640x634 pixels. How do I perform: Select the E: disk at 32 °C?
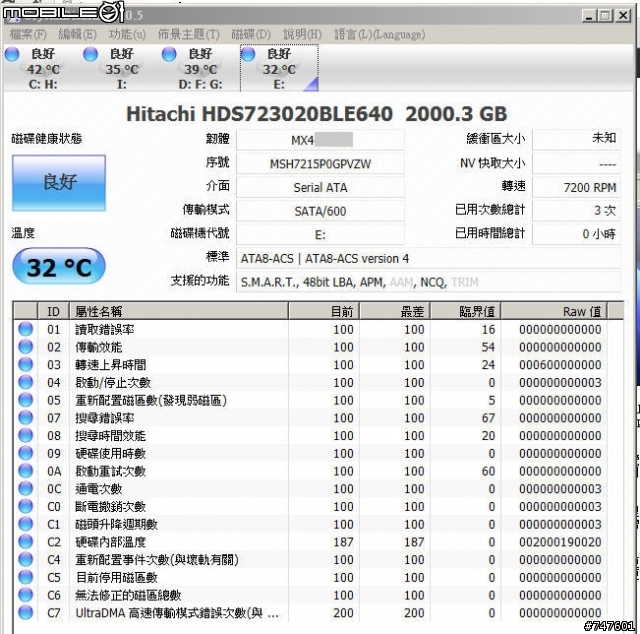[x=279, y=68]
